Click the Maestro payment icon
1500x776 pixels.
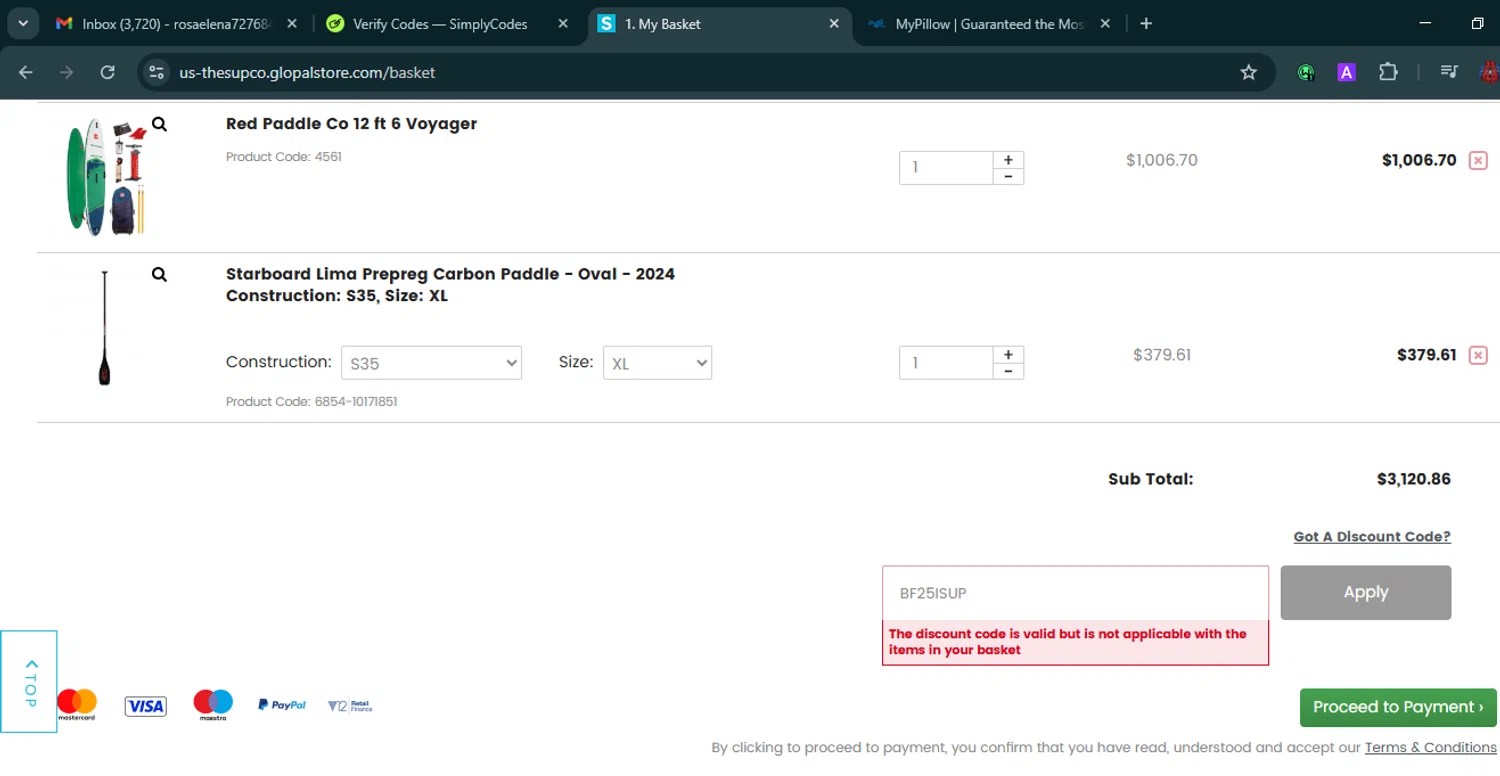(x=213, y=705)
